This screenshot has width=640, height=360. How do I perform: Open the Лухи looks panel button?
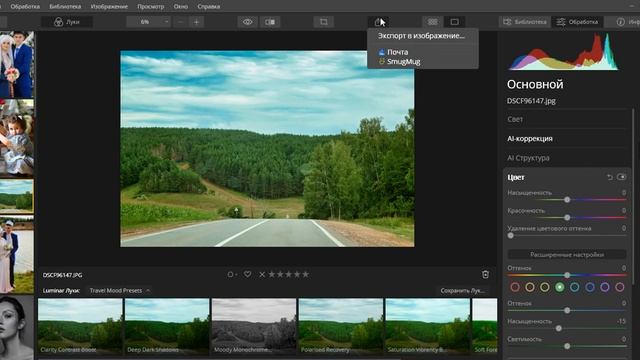coord(67,22)
